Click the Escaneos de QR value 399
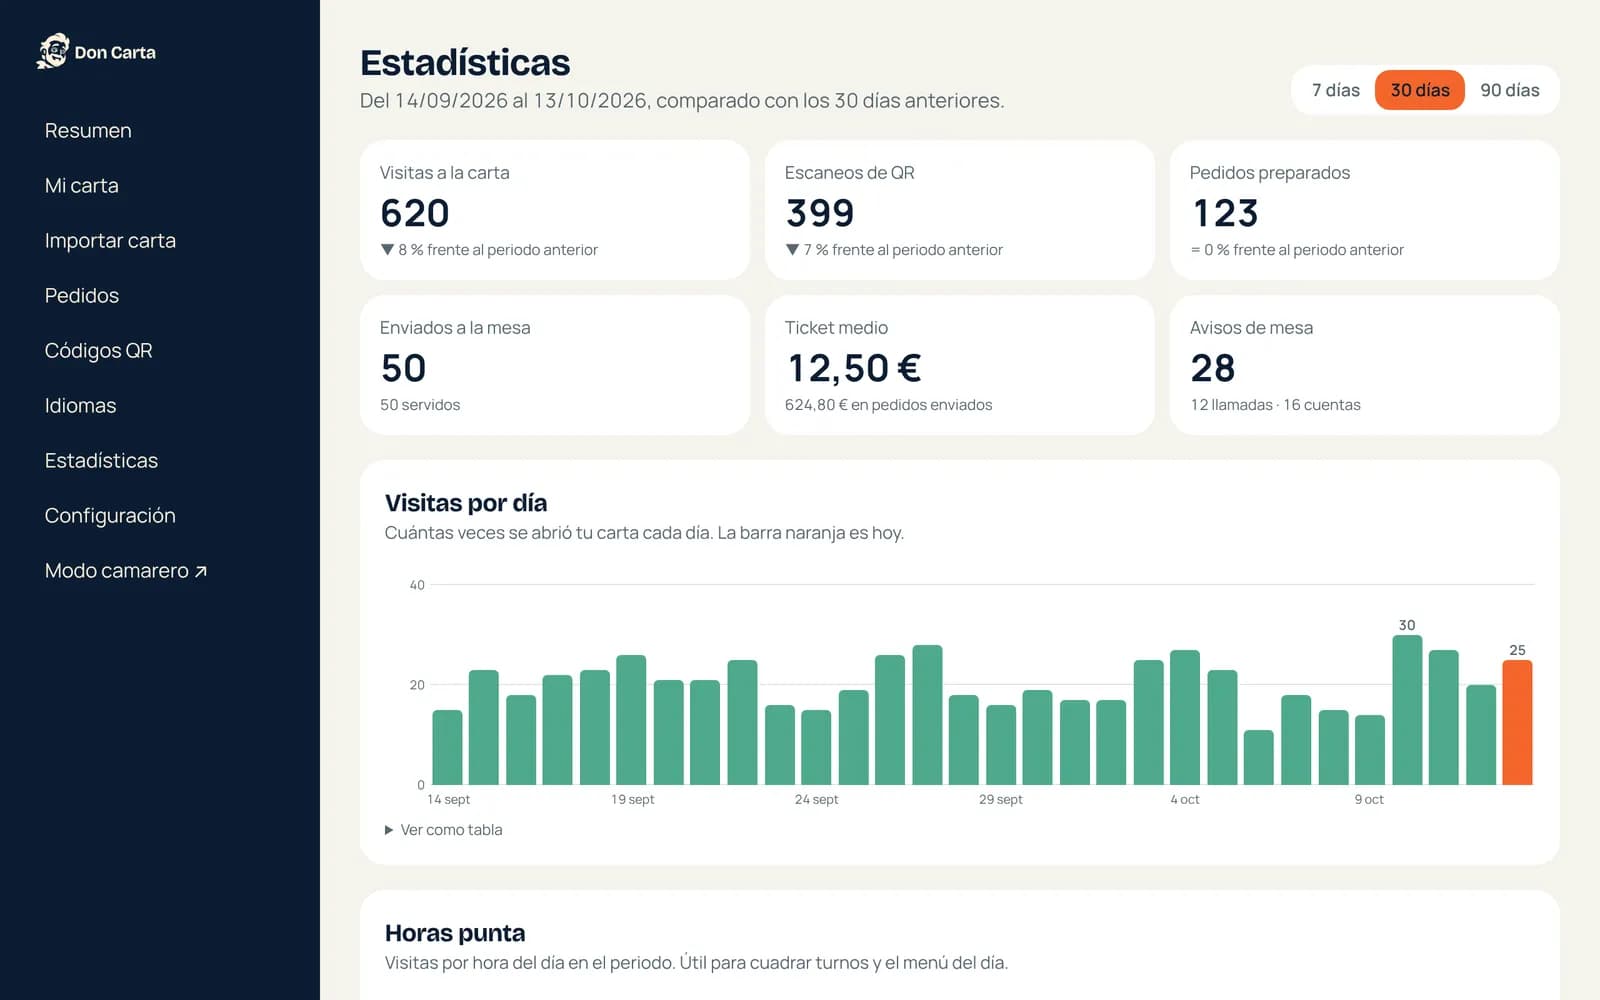The height and width of the screenshot is (1000, 1600). (x=820, y=213)
